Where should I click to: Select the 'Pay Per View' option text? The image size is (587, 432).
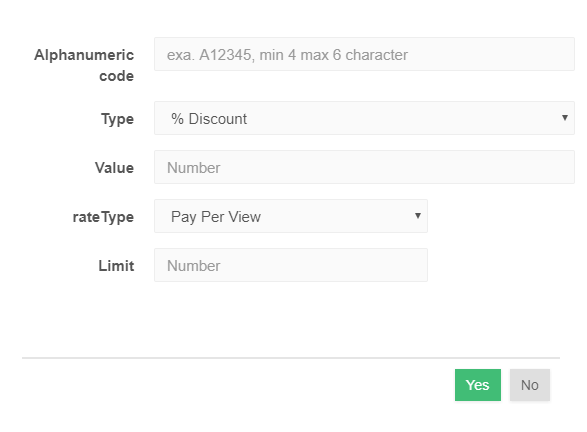coord(216,217)
